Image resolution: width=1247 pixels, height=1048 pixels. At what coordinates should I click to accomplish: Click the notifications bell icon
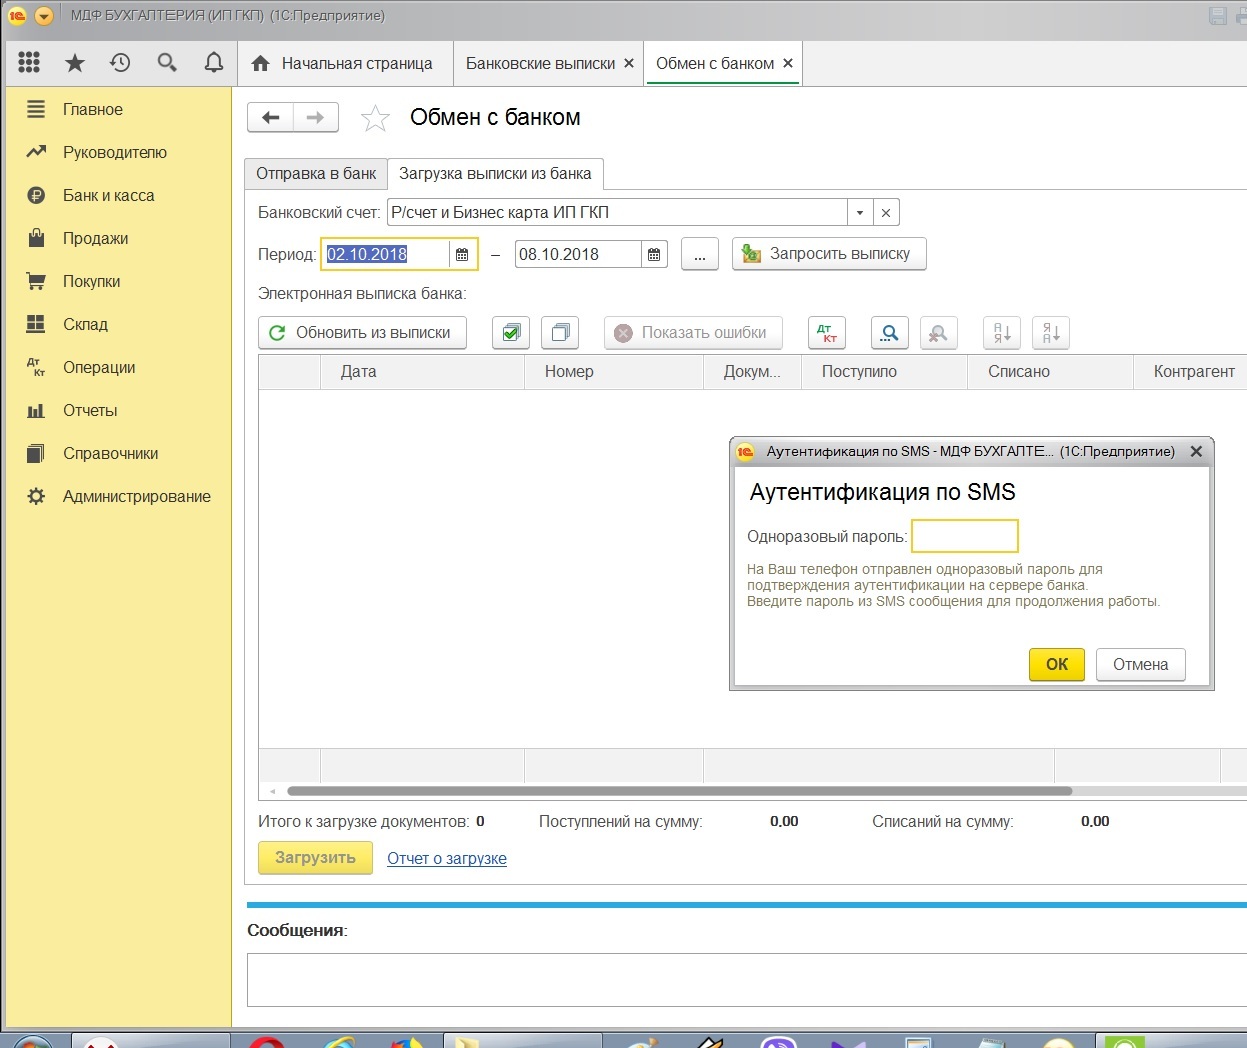coord(213,63)
